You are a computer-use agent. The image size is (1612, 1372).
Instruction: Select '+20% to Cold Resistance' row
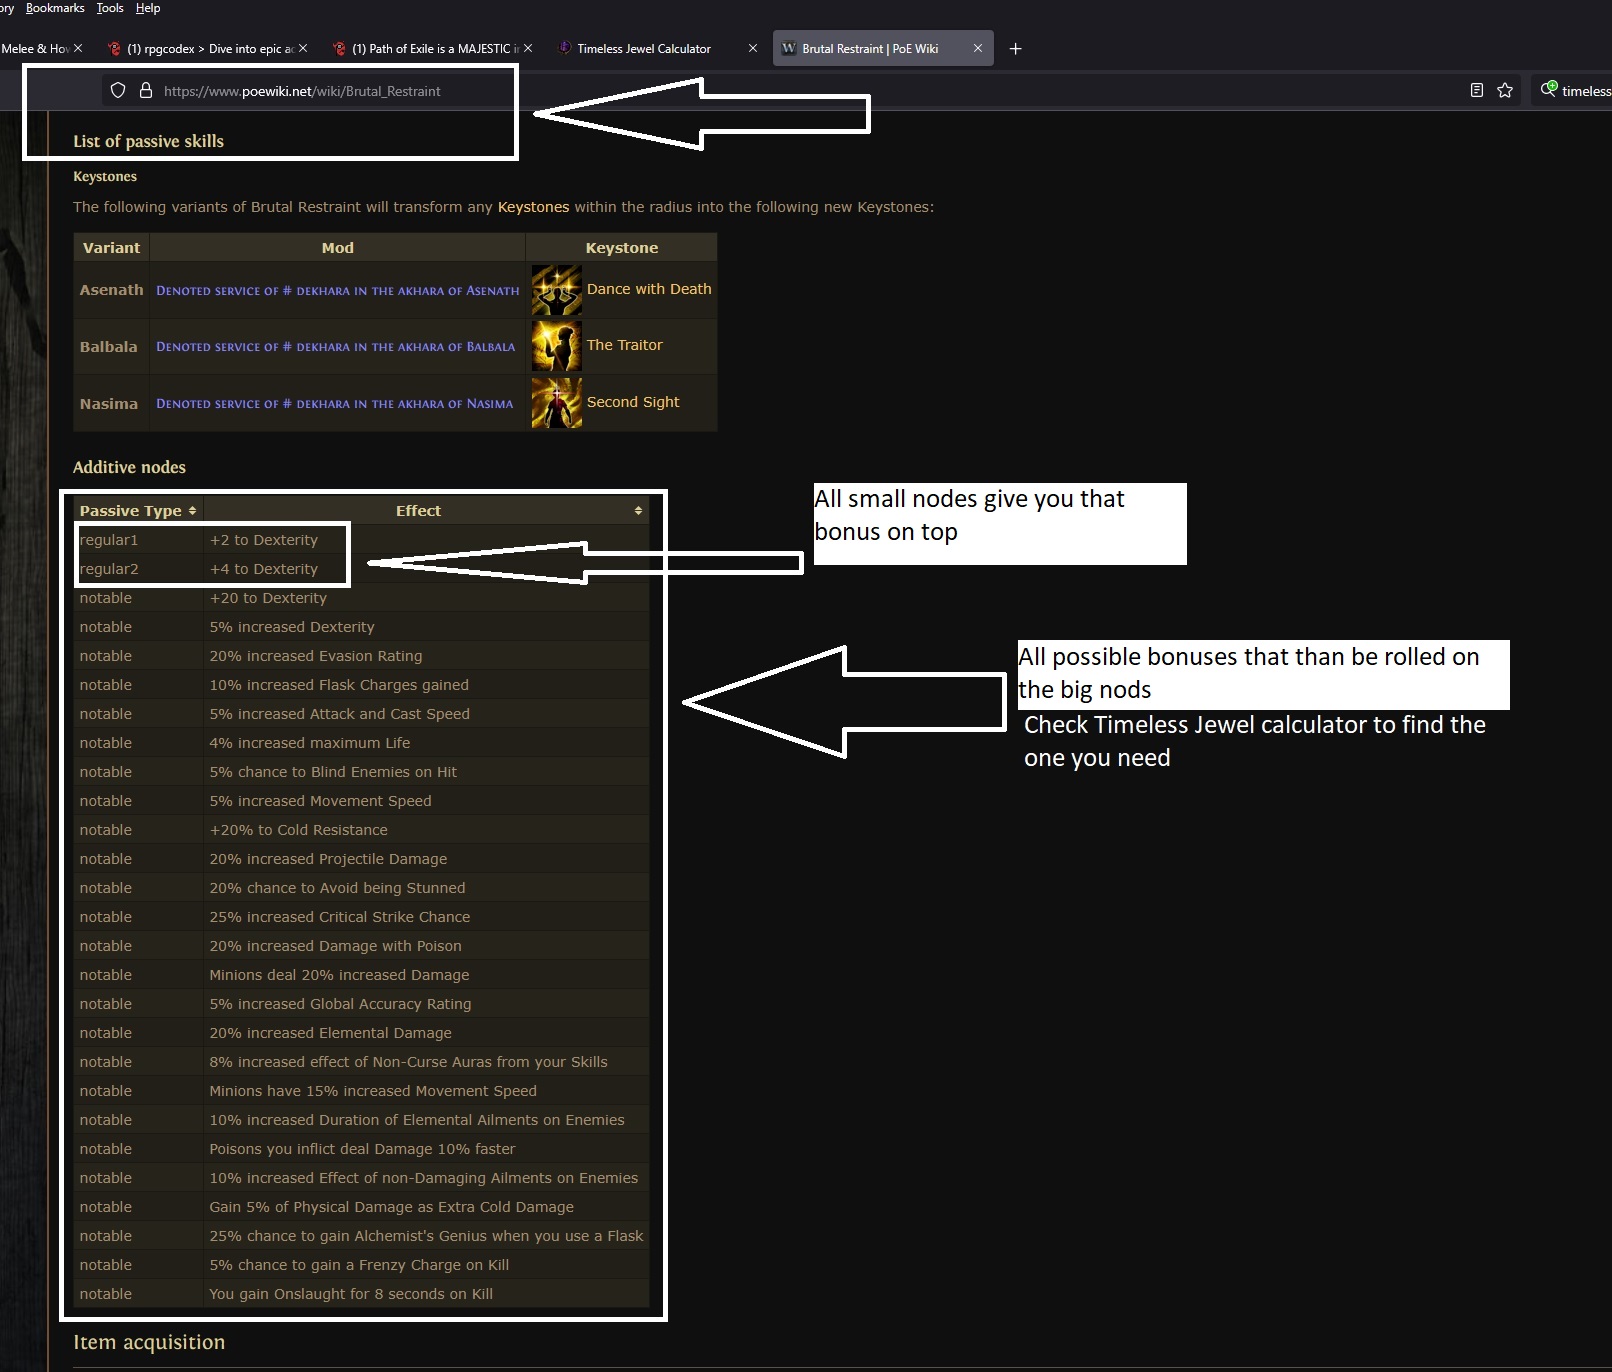pyautogui.click(x=361, y=830)
